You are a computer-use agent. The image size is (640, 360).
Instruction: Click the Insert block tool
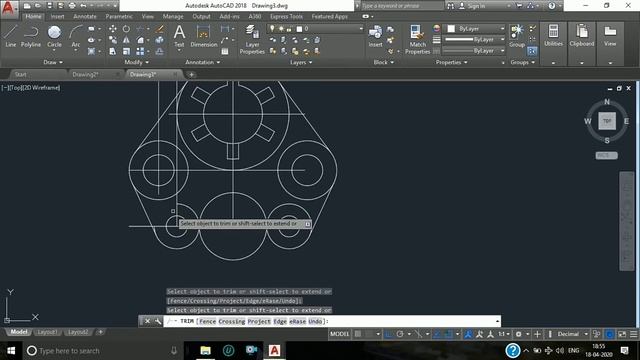[x=375, y=36]
